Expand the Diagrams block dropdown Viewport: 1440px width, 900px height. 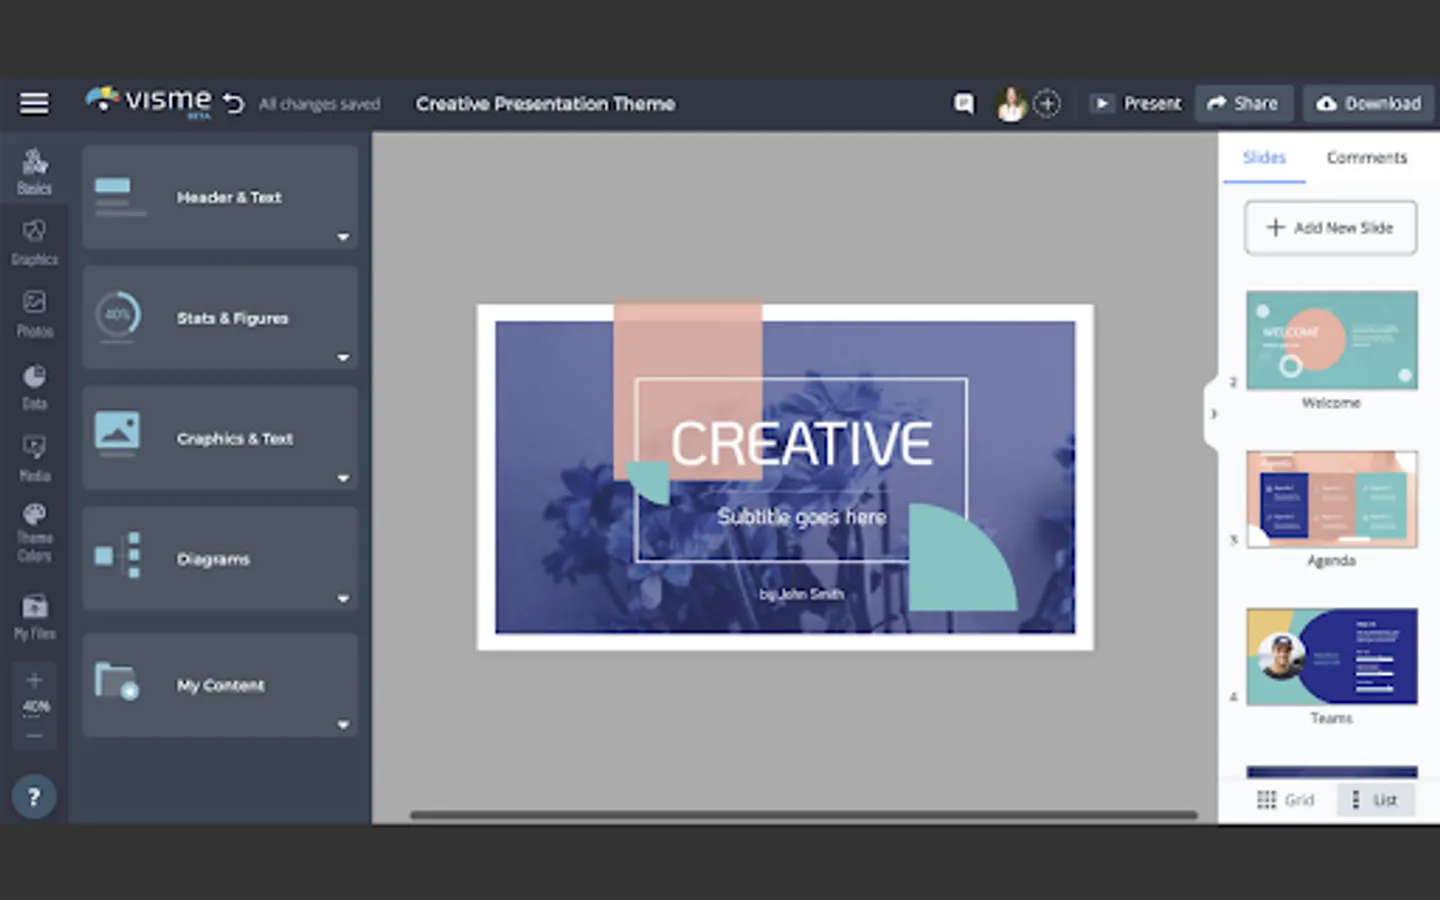click(x=343, y=598)
